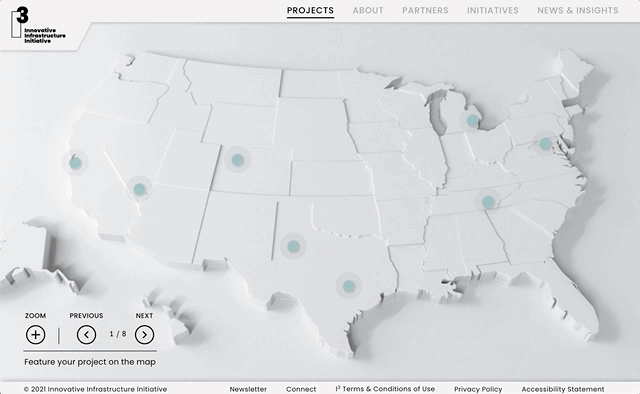Select the map marker near Las Vegas, Nevada
The height and width of the screenshot is (394, 640).
click(140, 189)
